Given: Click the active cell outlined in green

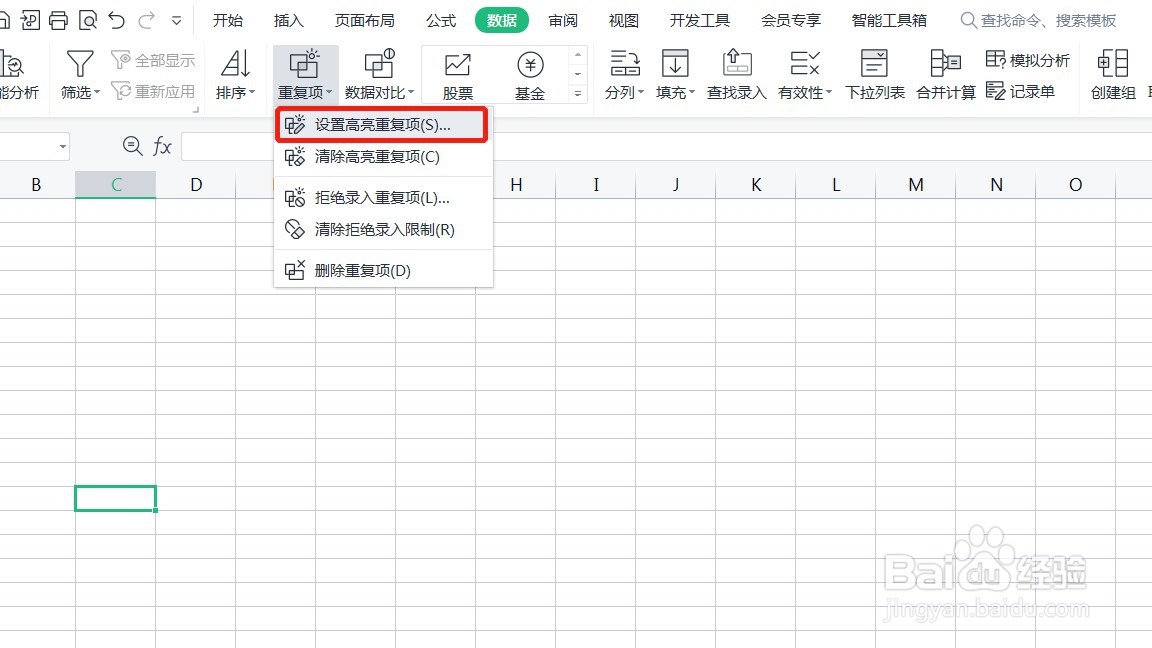Looking at the screenshot, I should [x=115, y=498].
